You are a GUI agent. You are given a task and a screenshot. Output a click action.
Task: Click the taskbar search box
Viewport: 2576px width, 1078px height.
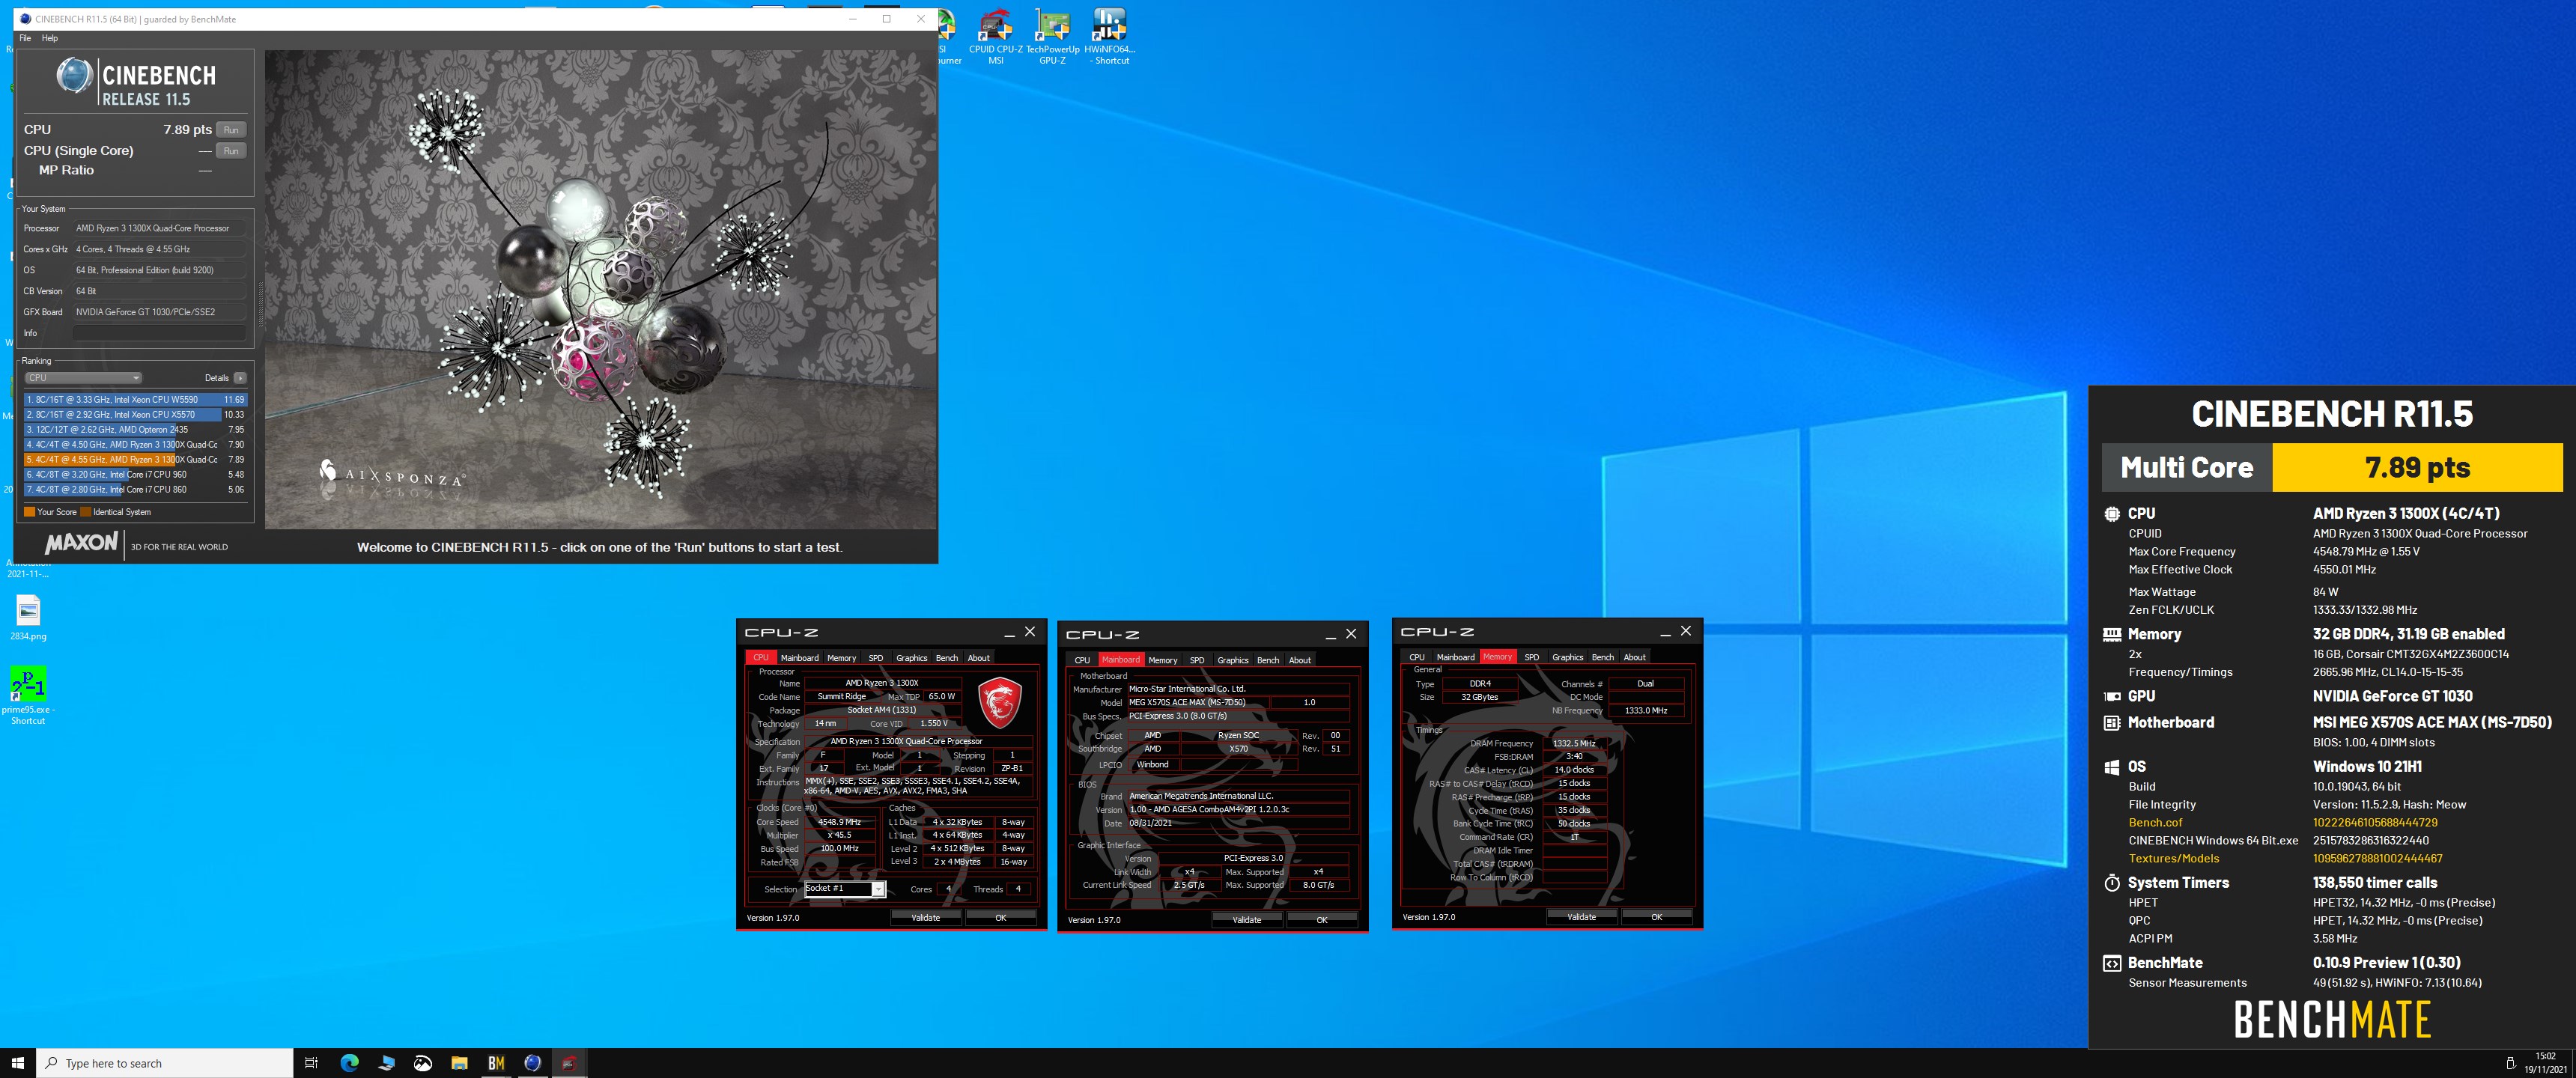pos(164,1063)
